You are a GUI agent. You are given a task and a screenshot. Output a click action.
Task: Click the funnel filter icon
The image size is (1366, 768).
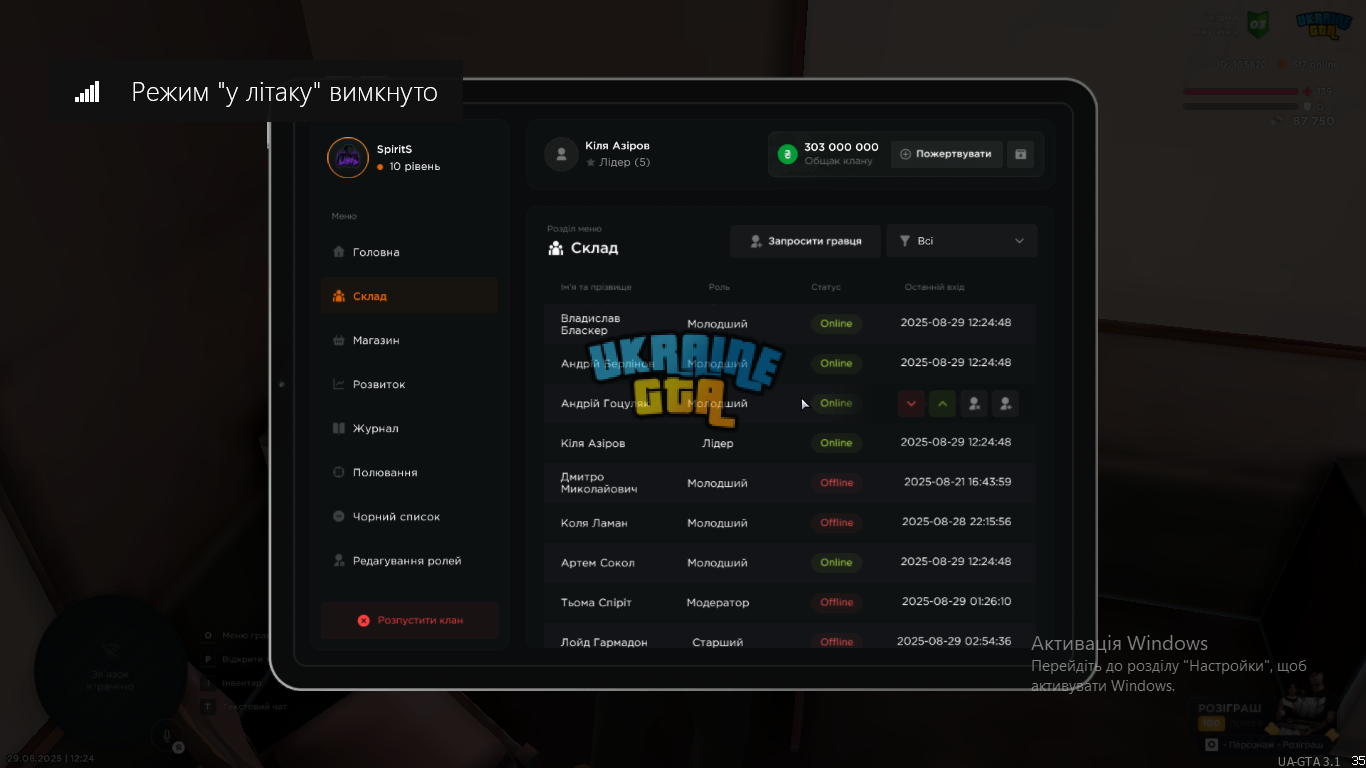tap(904, 241)
